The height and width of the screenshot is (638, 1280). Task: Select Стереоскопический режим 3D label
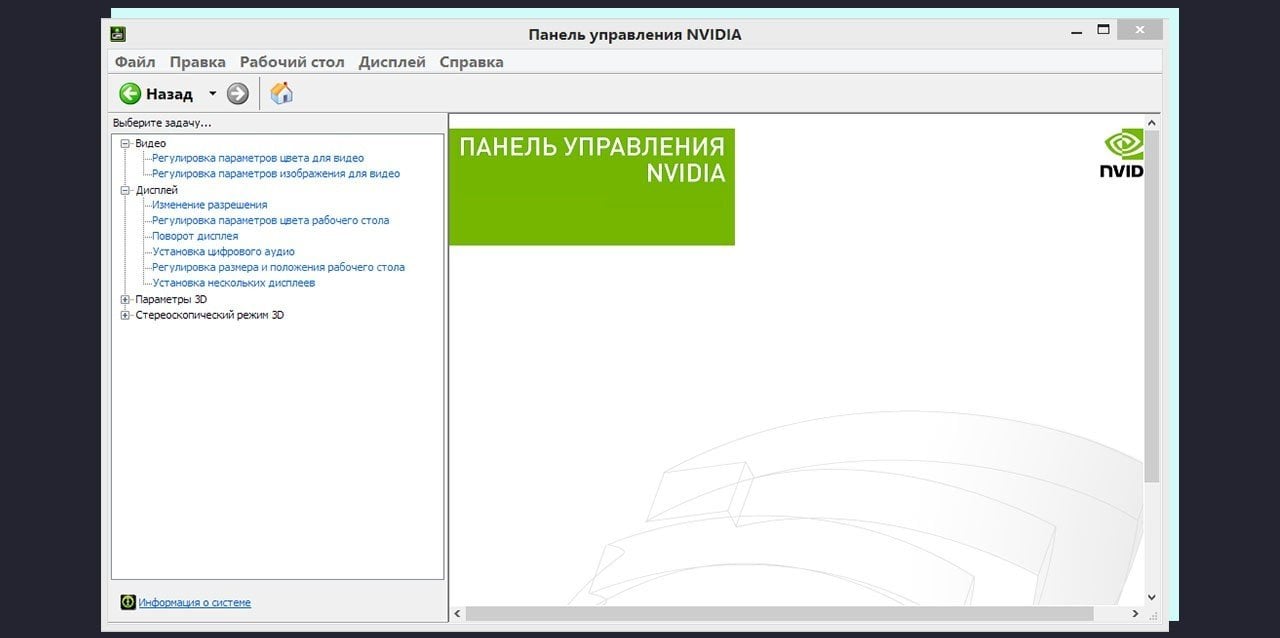210,315
